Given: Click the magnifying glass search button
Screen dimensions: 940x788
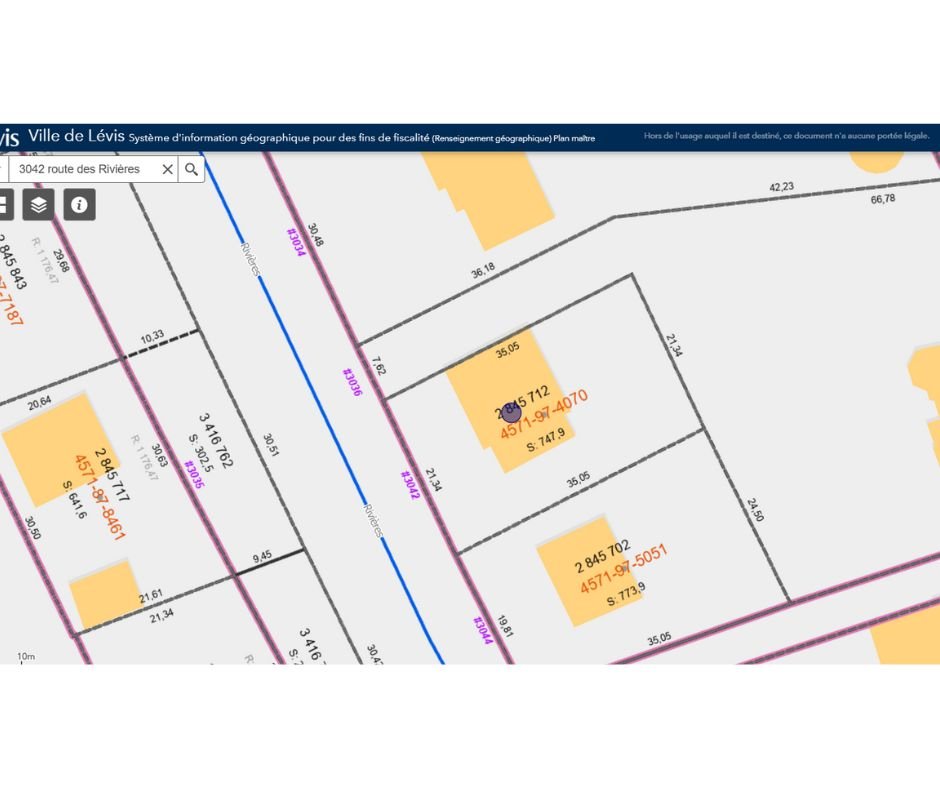Looking at the screenshot, I should (x=192, y=169).
